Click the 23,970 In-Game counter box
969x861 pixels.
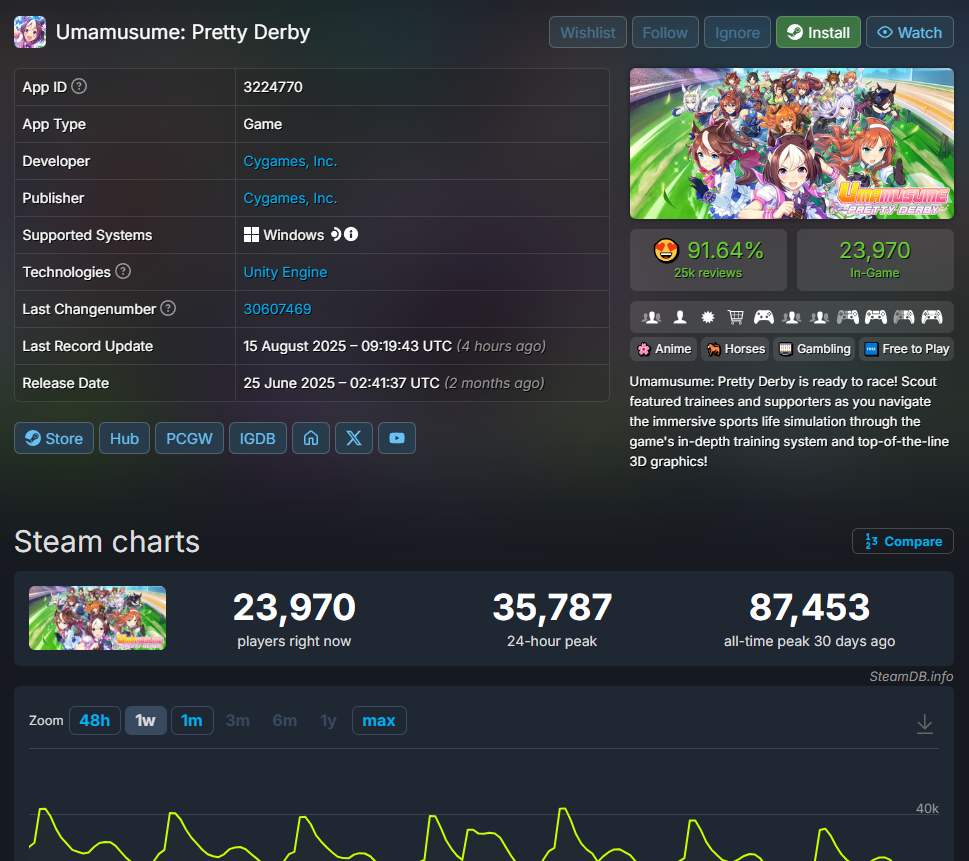click(875, 260)
